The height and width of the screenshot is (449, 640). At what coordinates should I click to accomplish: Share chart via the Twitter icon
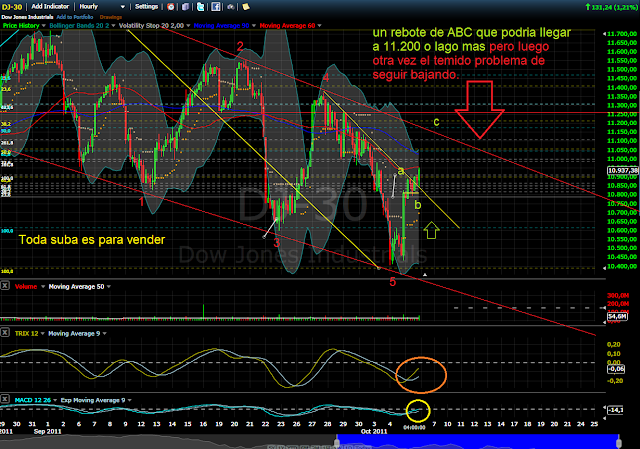pos(200,7)
